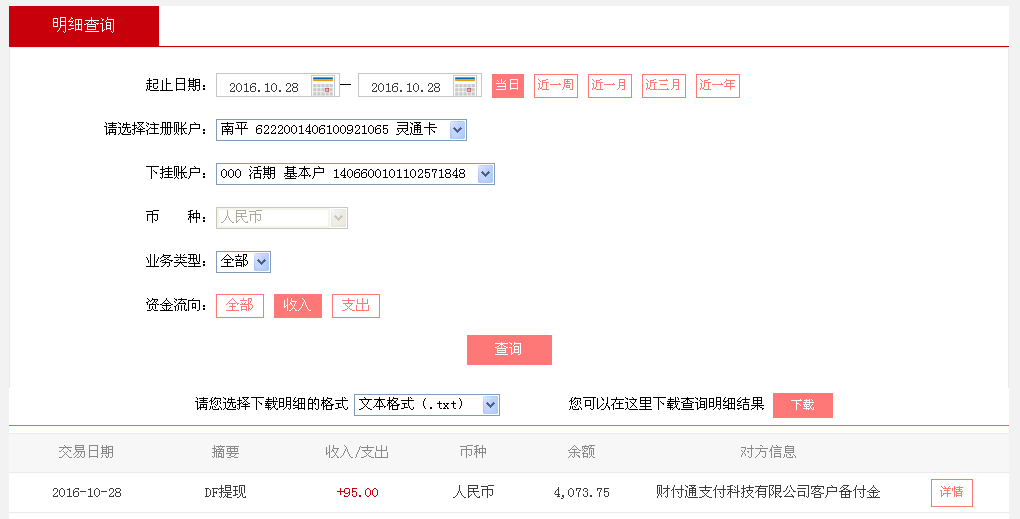Choose the 近一周 date range shortcut
1020x519 pixels.
point(555,86)
